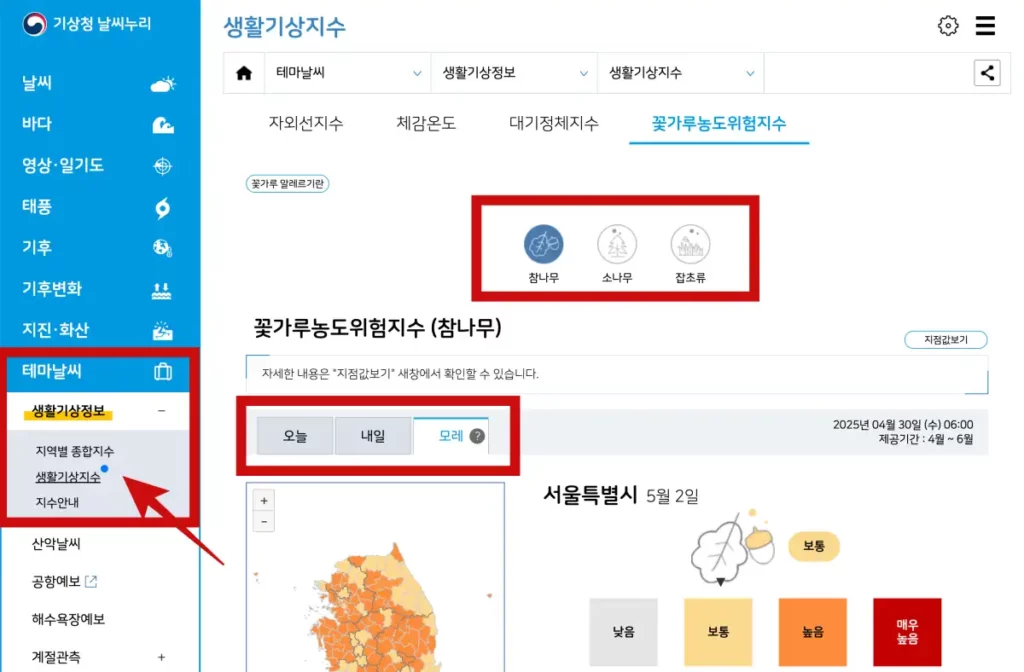Switch to the 체감온도 tab
The width and height of the screenshot is (1024, 672).
[x=426, y=123]
